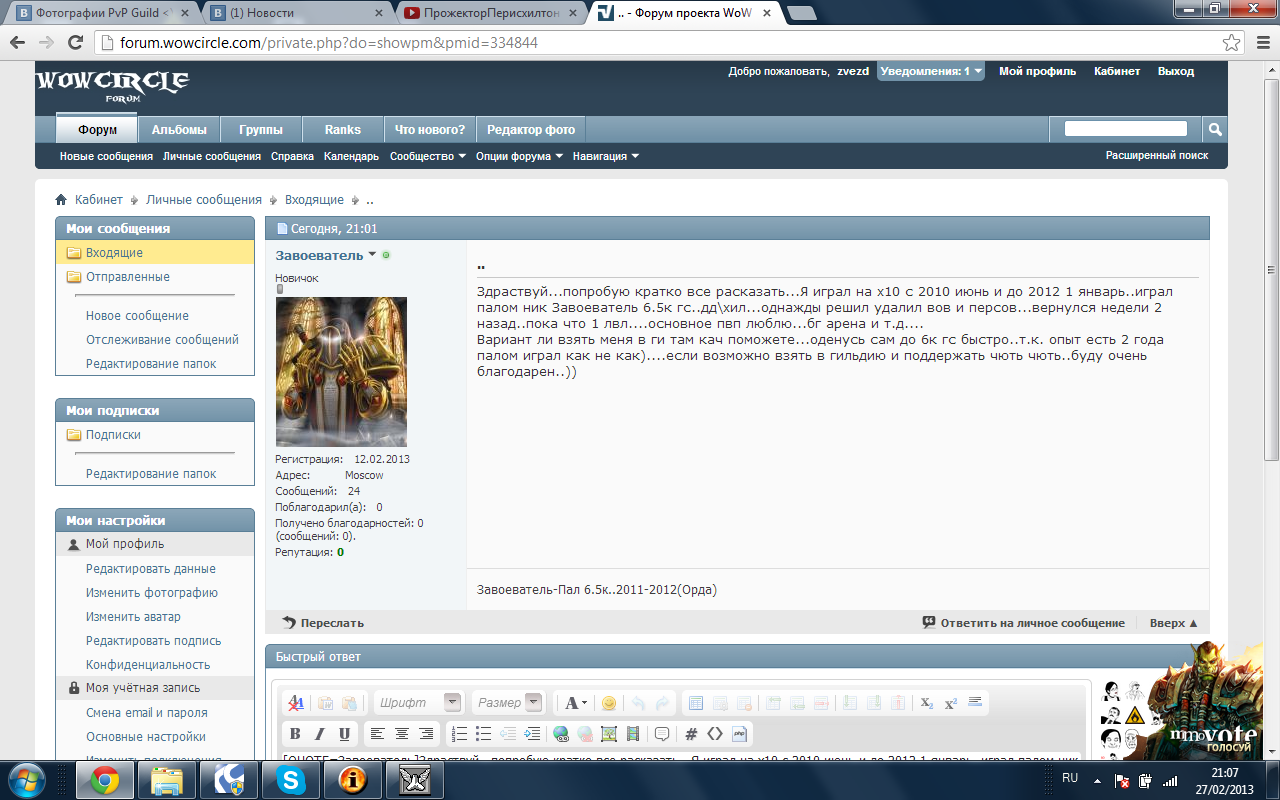Open the Завоеватель username dropdown arrow
The width and height of the screenshot is (1280, 800).
(372, 254)
